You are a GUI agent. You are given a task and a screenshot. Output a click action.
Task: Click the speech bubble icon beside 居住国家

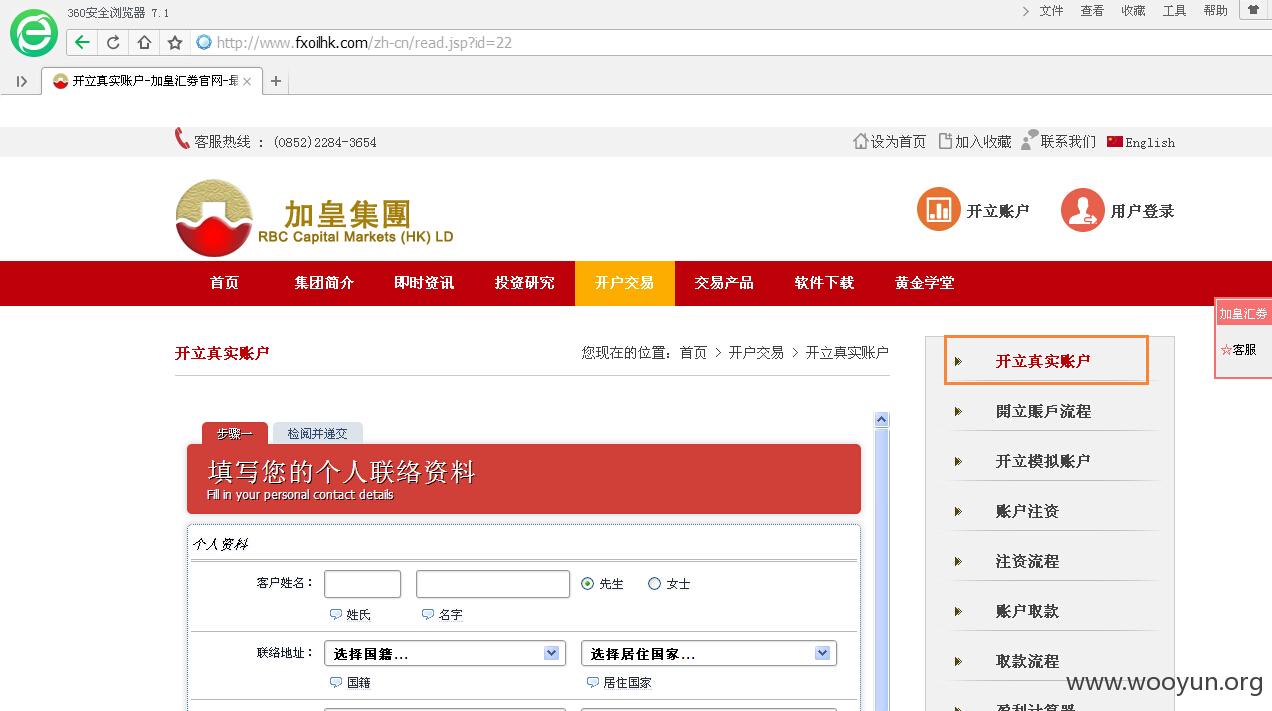[593, 682]
